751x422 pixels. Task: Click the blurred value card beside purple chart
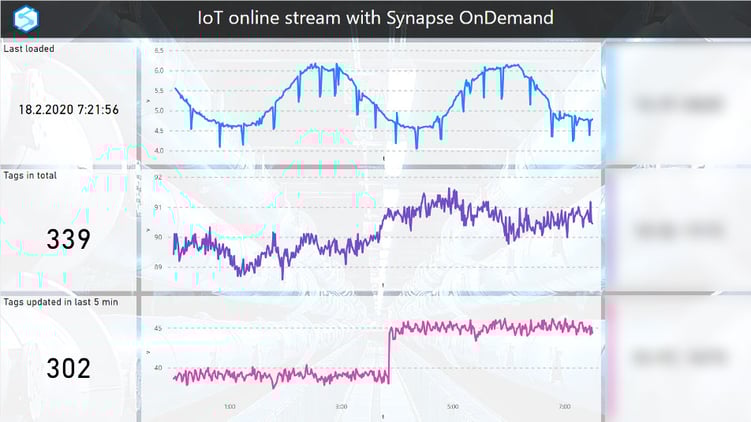(x=678, y=231)
